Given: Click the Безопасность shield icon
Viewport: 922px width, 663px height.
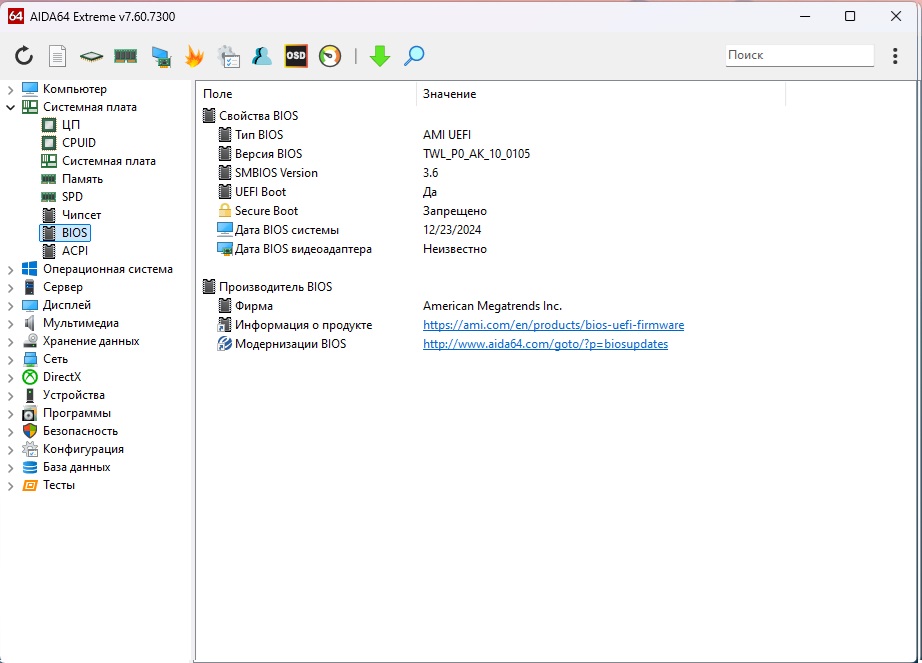Looking at the screenshot, I should click(29, 431).
